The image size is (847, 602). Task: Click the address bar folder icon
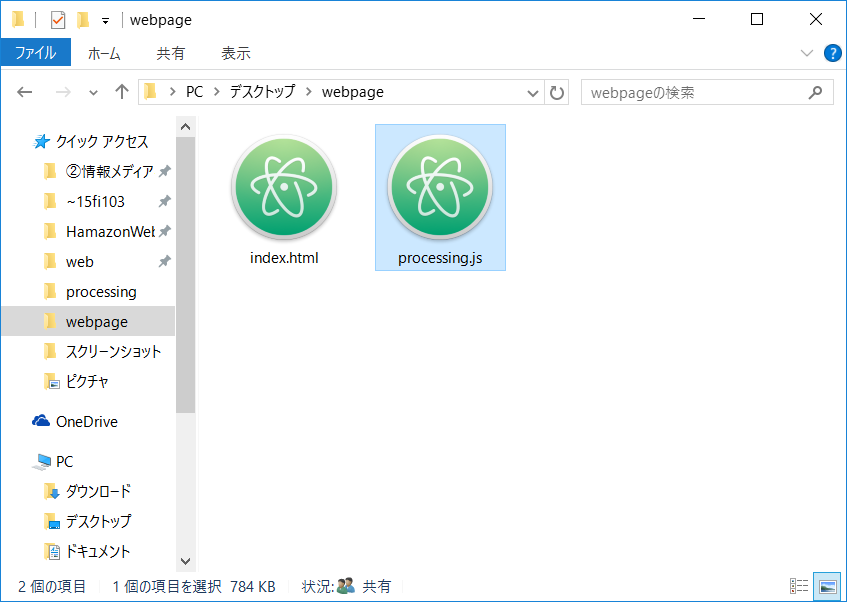(150, 92)
